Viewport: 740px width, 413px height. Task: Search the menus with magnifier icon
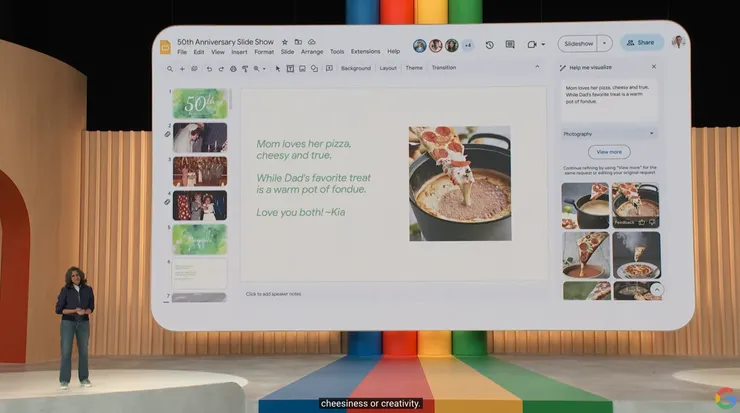point(170,69)
